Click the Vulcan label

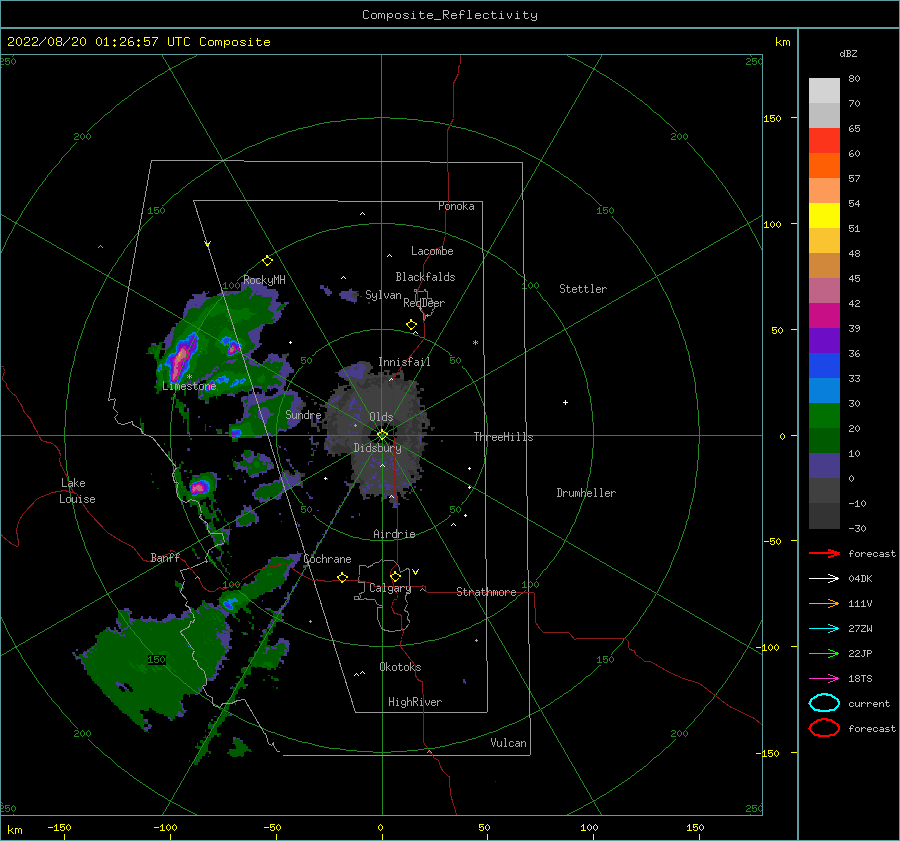point(509,743)
